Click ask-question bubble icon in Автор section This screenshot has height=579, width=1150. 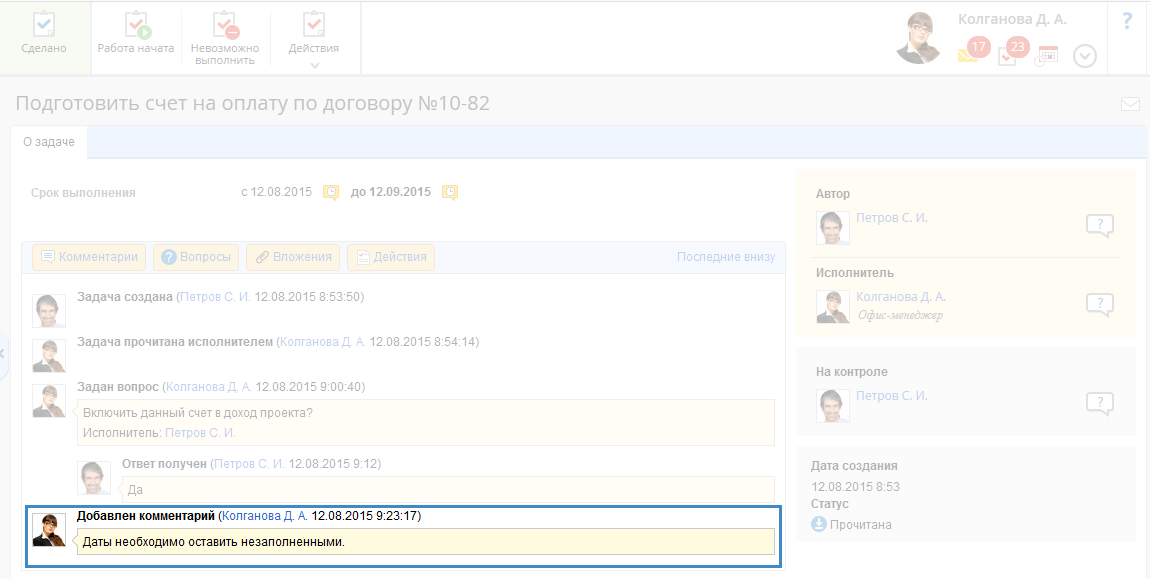(x=1099, y=226)
